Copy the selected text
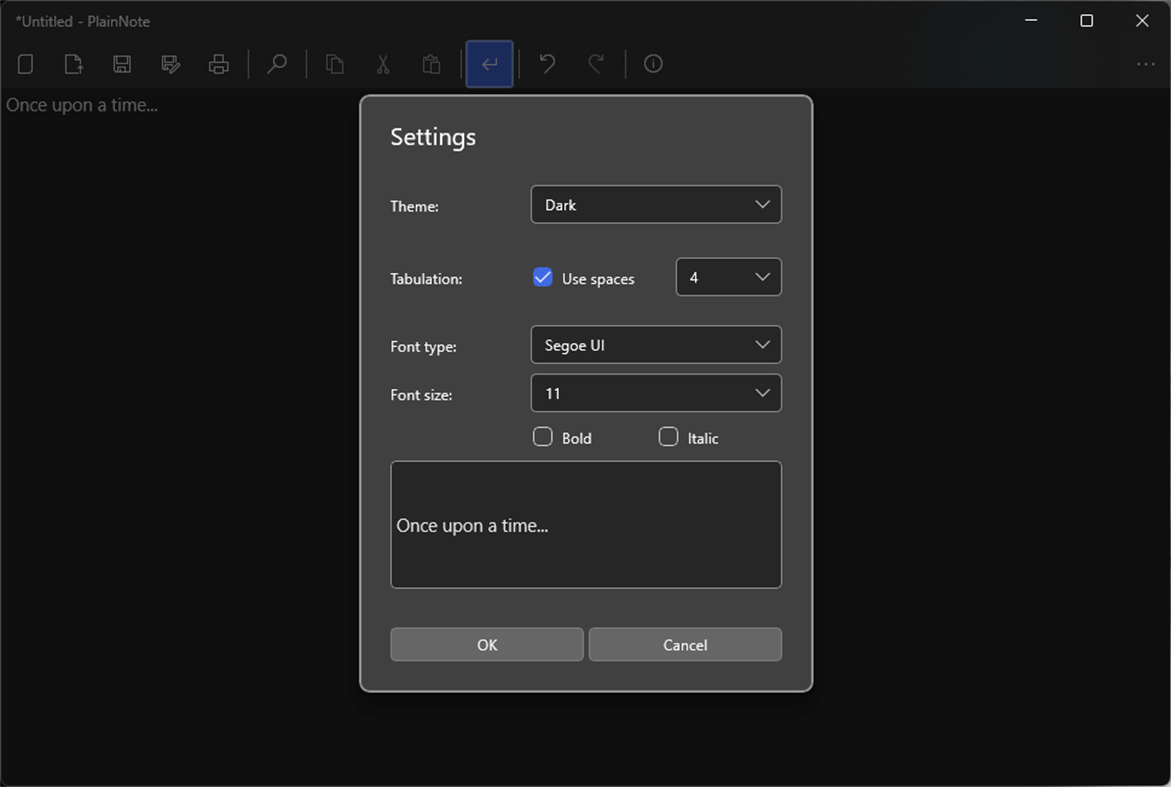1171x787 pixels. click(333, 63)
